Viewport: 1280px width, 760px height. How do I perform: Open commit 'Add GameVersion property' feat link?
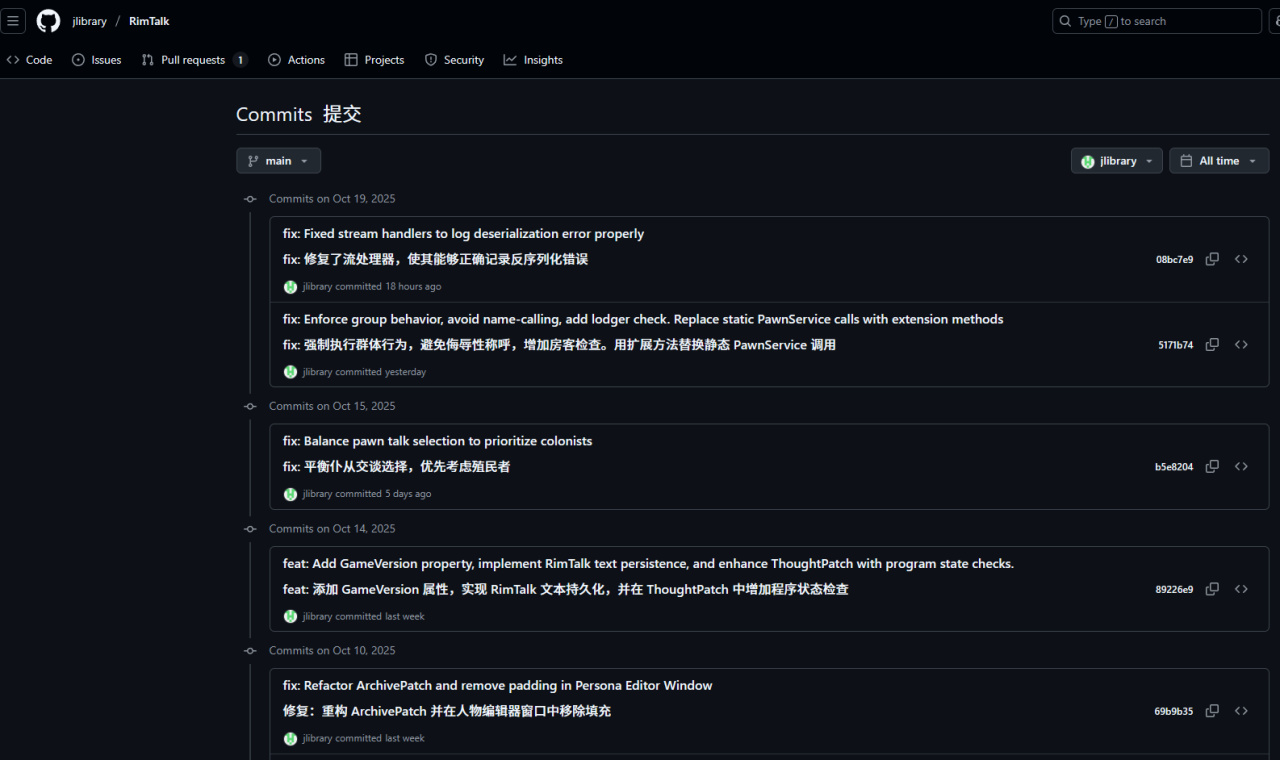point(648,564)
